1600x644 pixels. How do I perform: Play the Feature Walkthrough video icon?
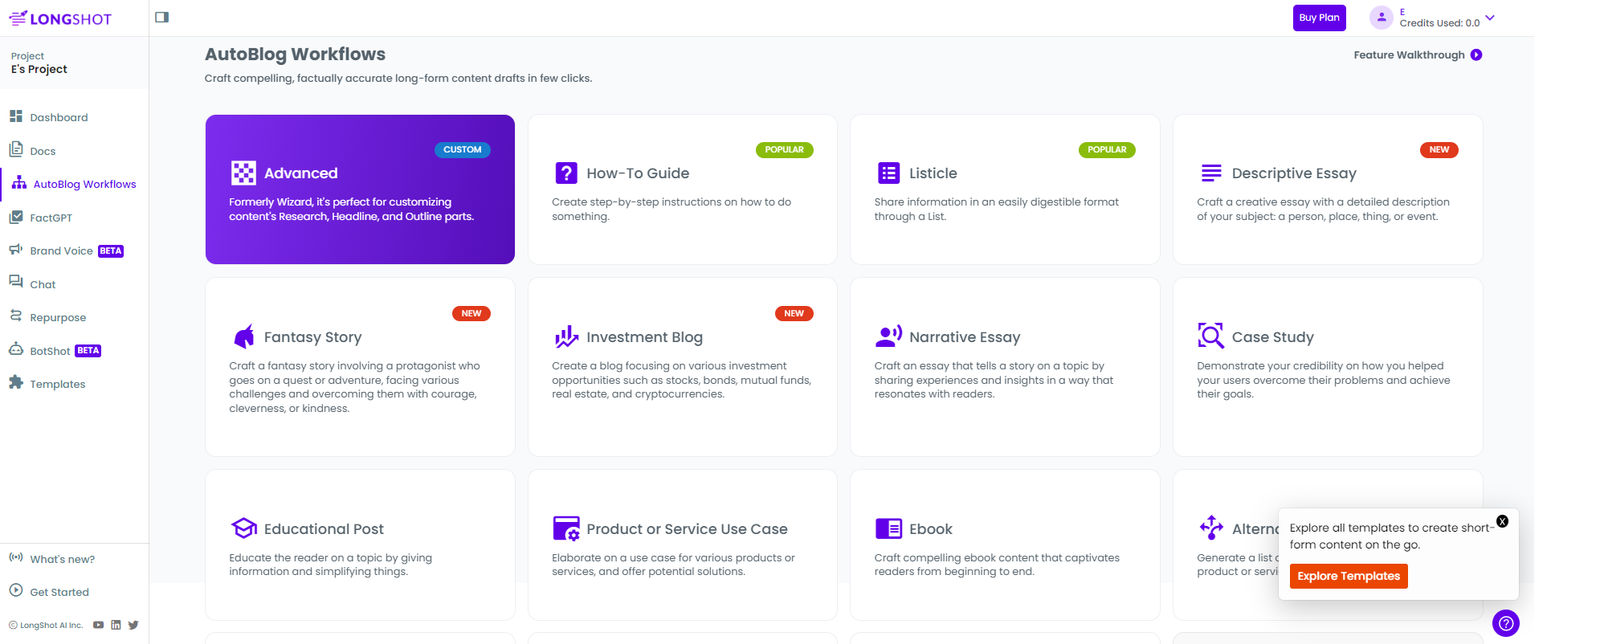click(1476, 55)
